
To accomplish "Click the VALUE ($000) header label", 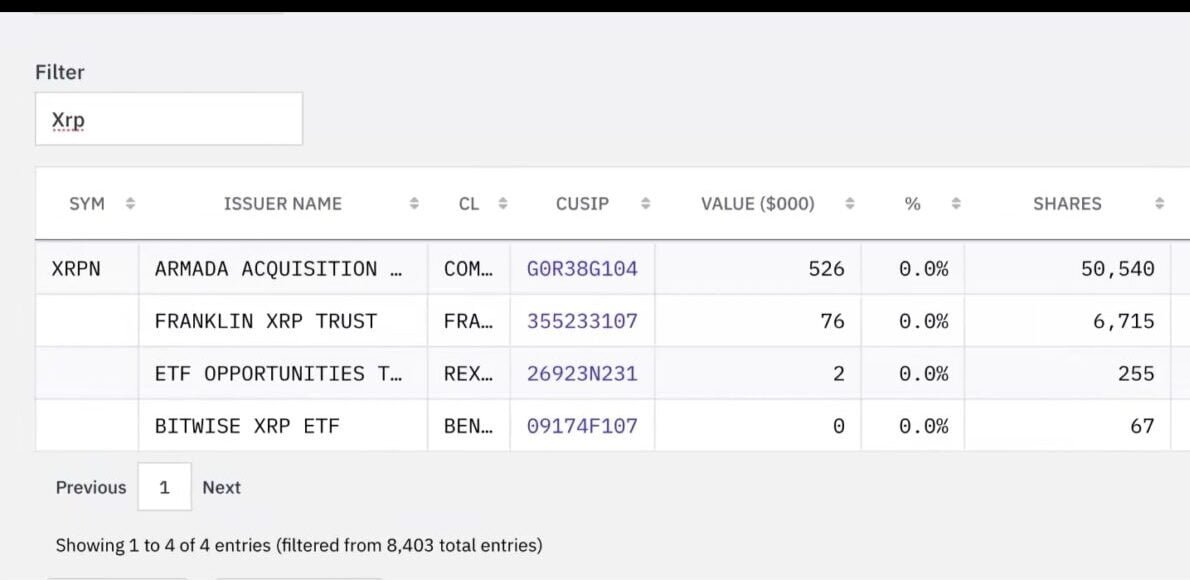I will [757, 203].
